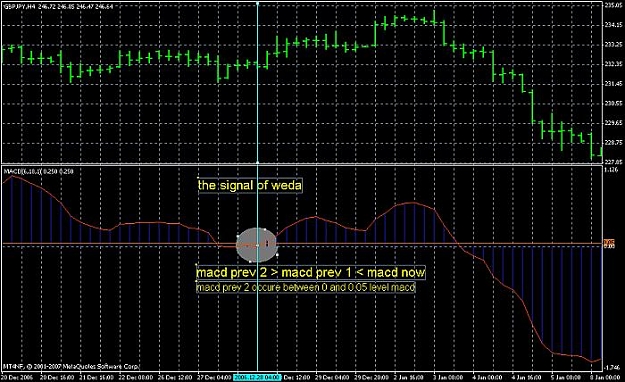The image size is (625, 382).
Task: Click the 227.85 price label
Action: pyautogui.click(x=613, y=162)
